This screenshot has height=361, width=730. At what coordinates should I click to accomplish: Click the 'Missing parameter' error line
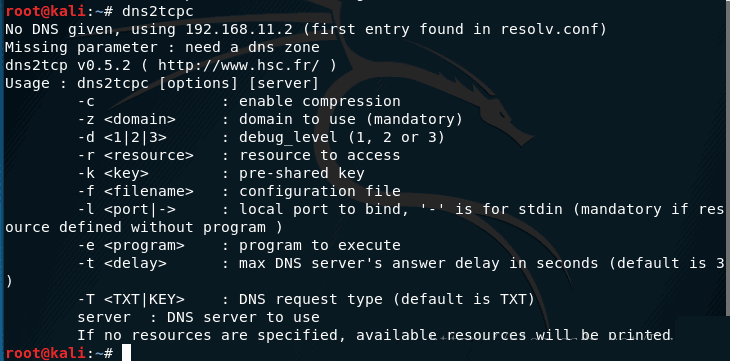[162, 48]
